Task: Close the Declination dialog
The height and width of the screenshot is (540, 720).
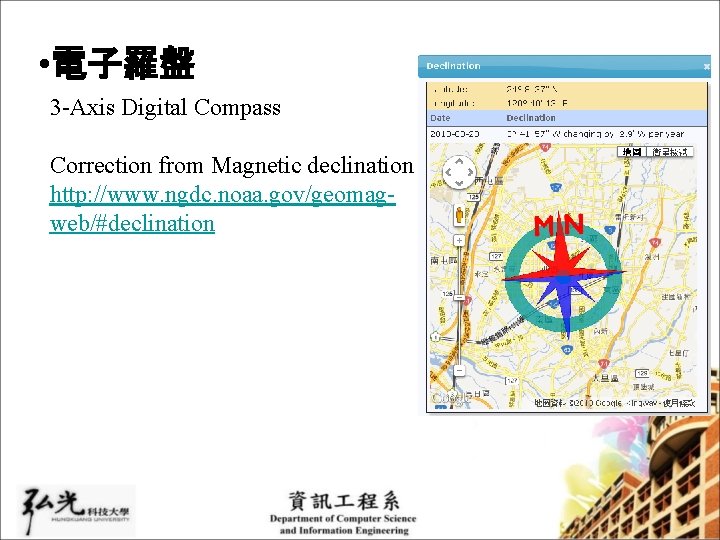Action: [x=707, y=67]
